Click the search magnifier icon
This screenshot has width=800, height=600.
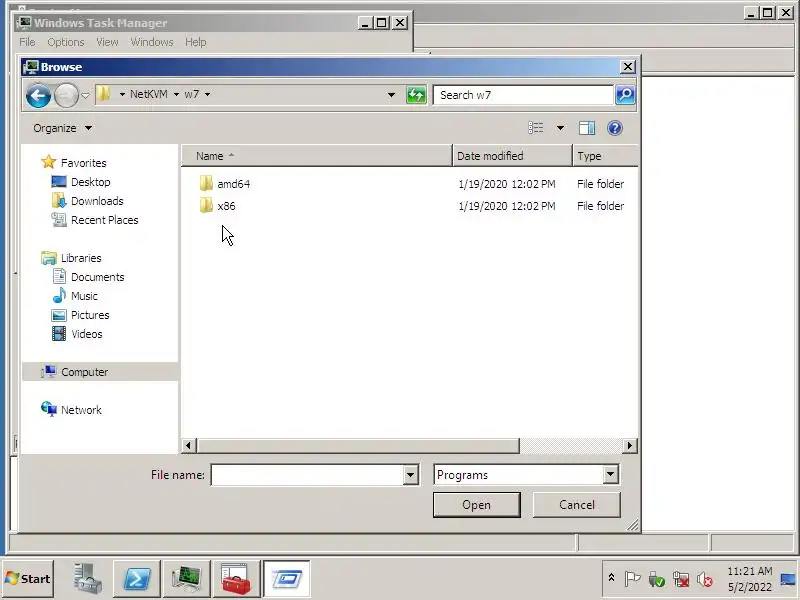pos(625,95)
